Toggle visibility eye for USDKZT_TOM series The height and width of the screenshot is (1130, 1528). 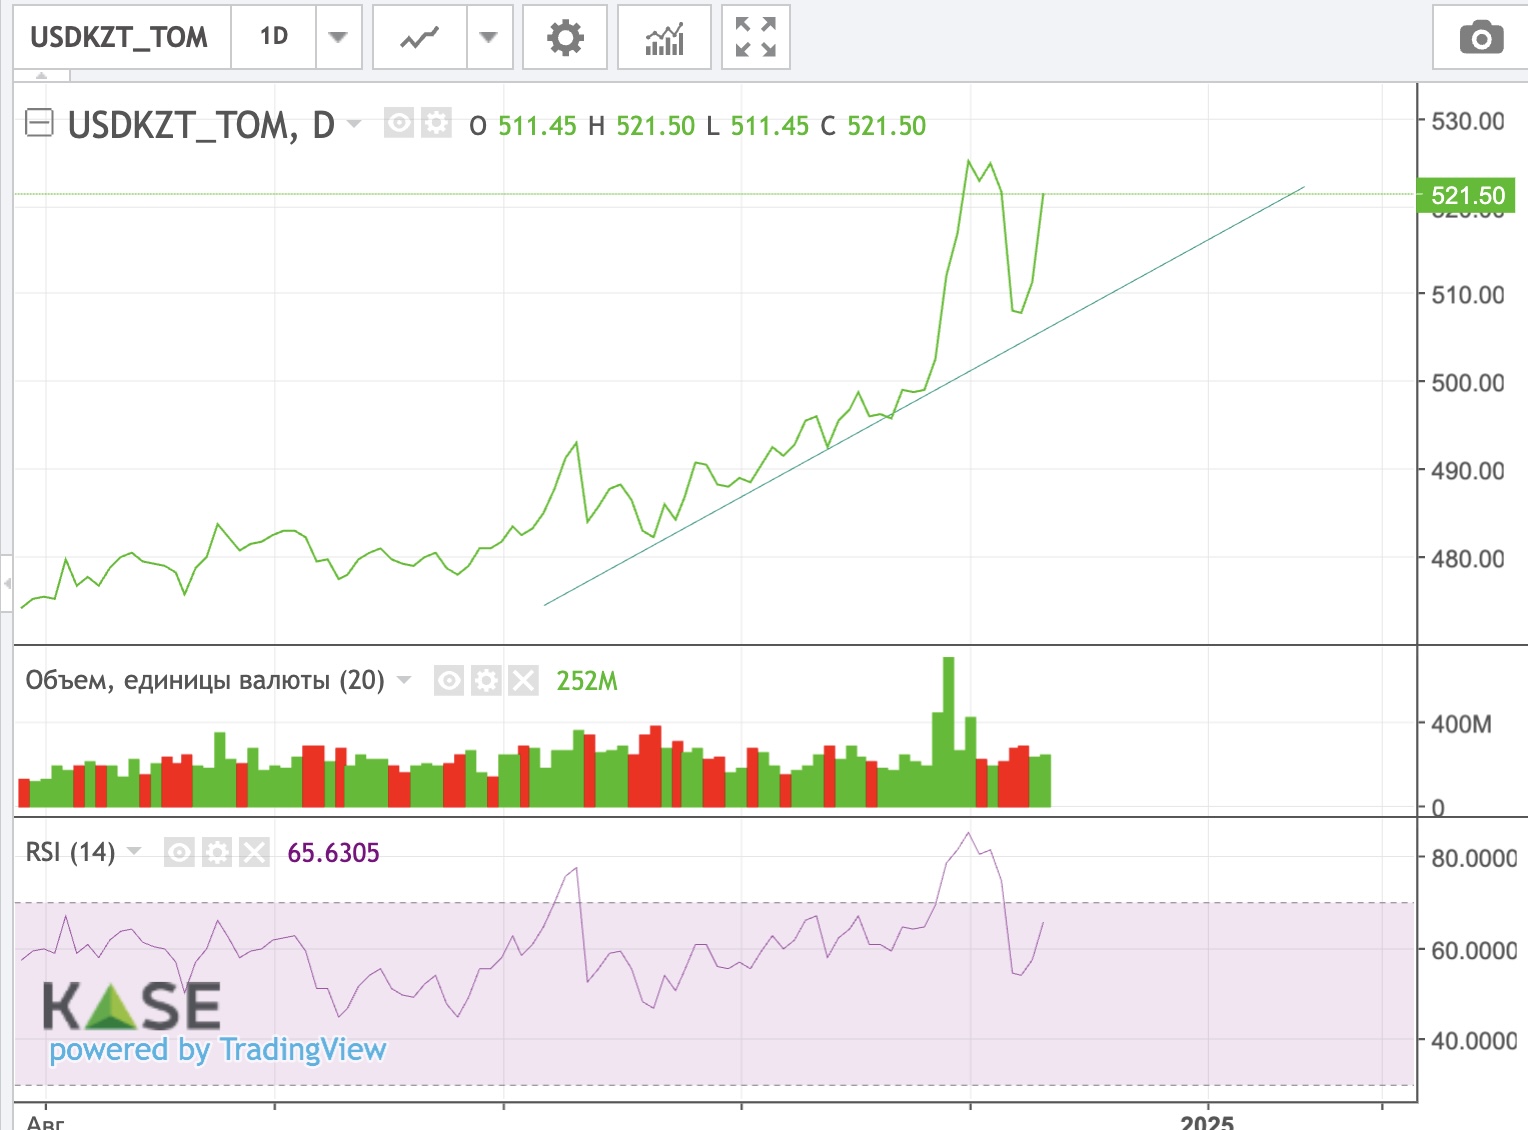click(x=399, y=123)
